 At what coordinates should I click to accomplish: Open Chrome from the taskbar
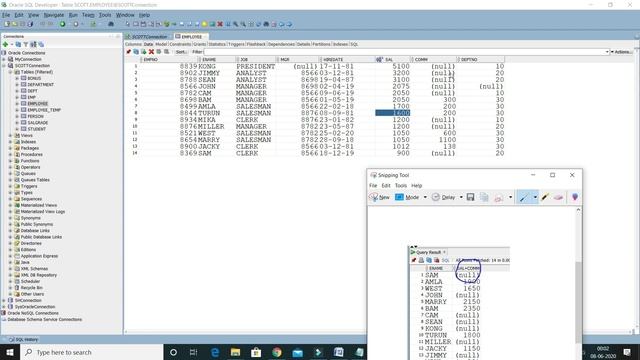tap(277, 352)
